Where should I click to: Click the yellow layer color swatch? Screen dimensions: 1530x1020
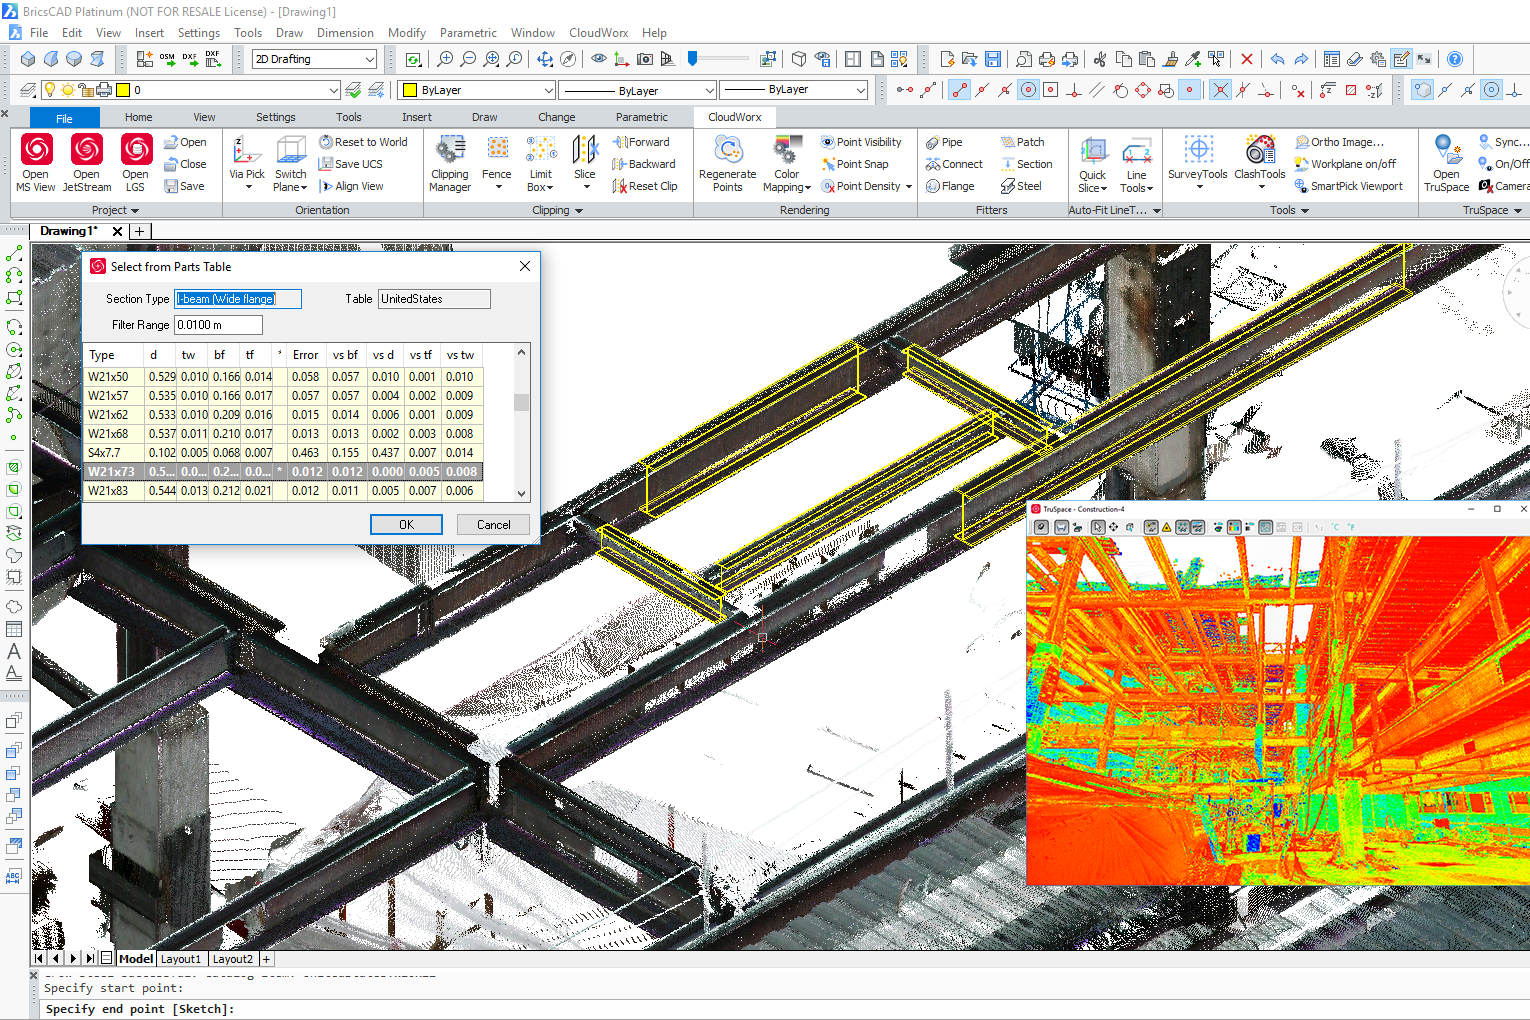123,90
